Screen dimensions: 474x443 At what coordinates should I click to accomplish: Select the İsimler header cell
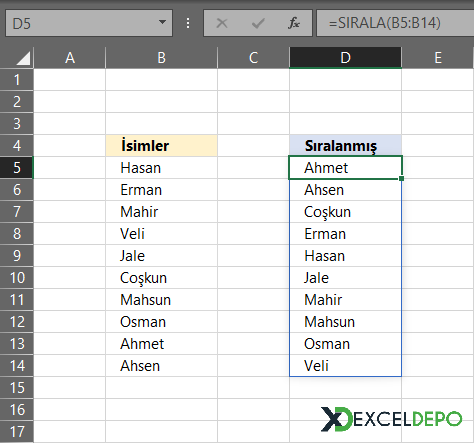click(x=162, y=145)
